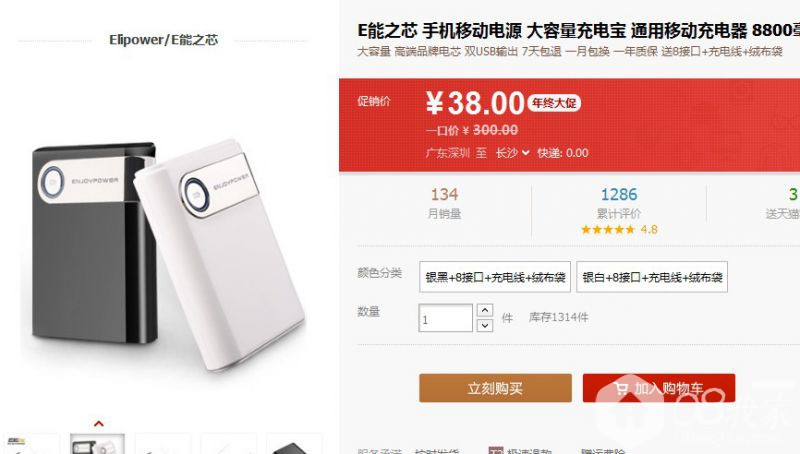Select the first product thumbnail
Screen dimensions: 800x454
pos(31,444)
